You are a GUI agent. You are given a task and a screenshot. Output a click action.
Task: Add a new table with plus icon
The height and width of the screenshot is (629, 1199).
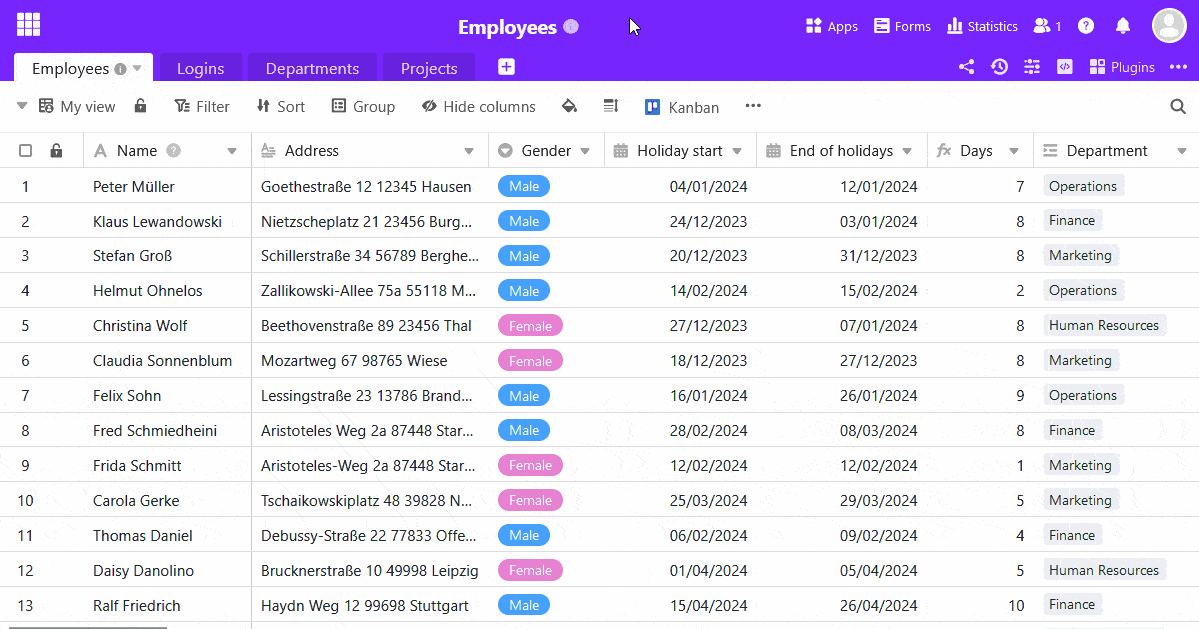tap(506, 67)
